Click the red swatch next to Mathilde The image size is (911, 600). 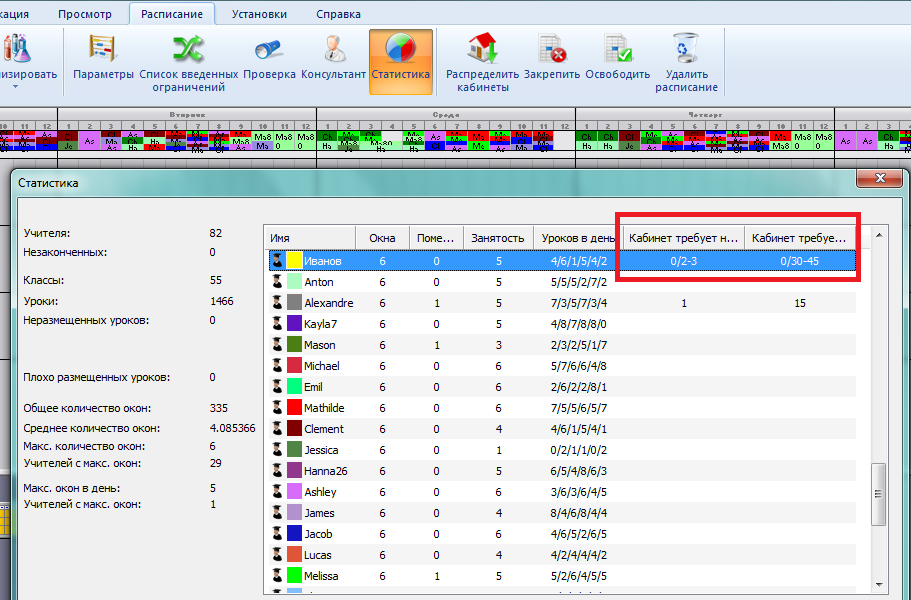pos(295,408)
